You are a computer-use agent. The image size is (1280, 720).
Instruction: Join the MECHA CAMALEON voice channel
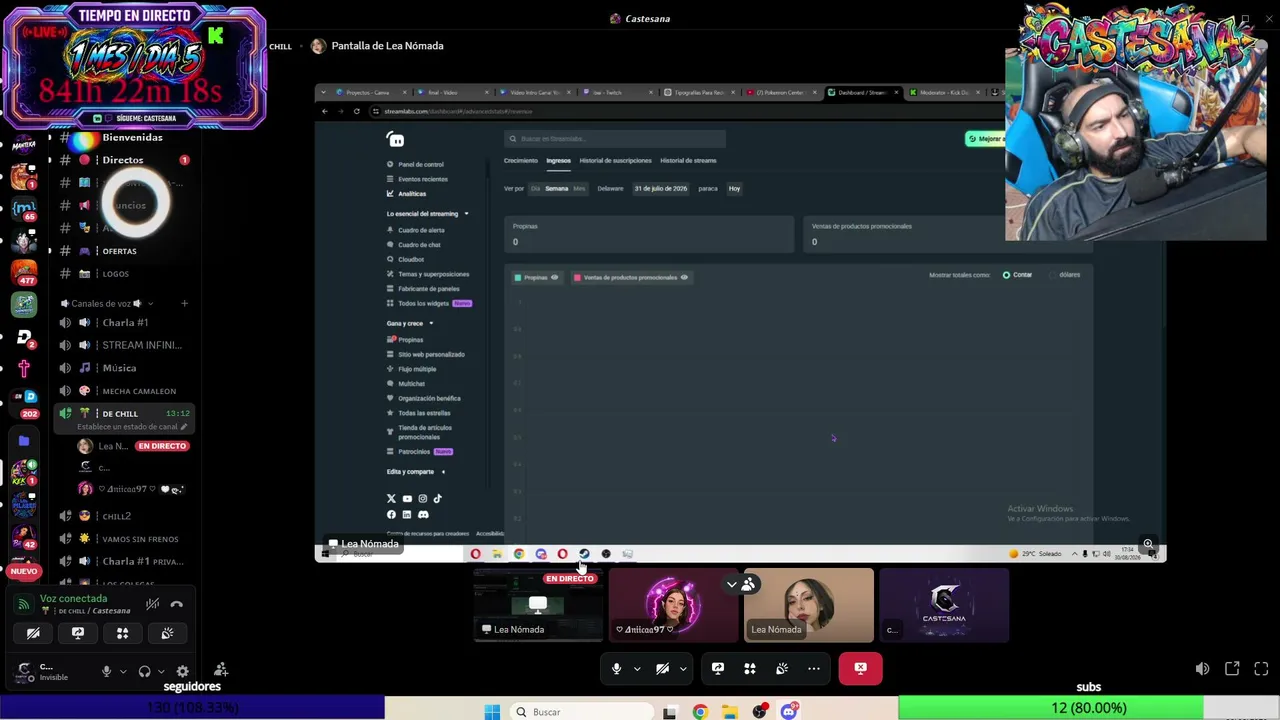[124, 391]
